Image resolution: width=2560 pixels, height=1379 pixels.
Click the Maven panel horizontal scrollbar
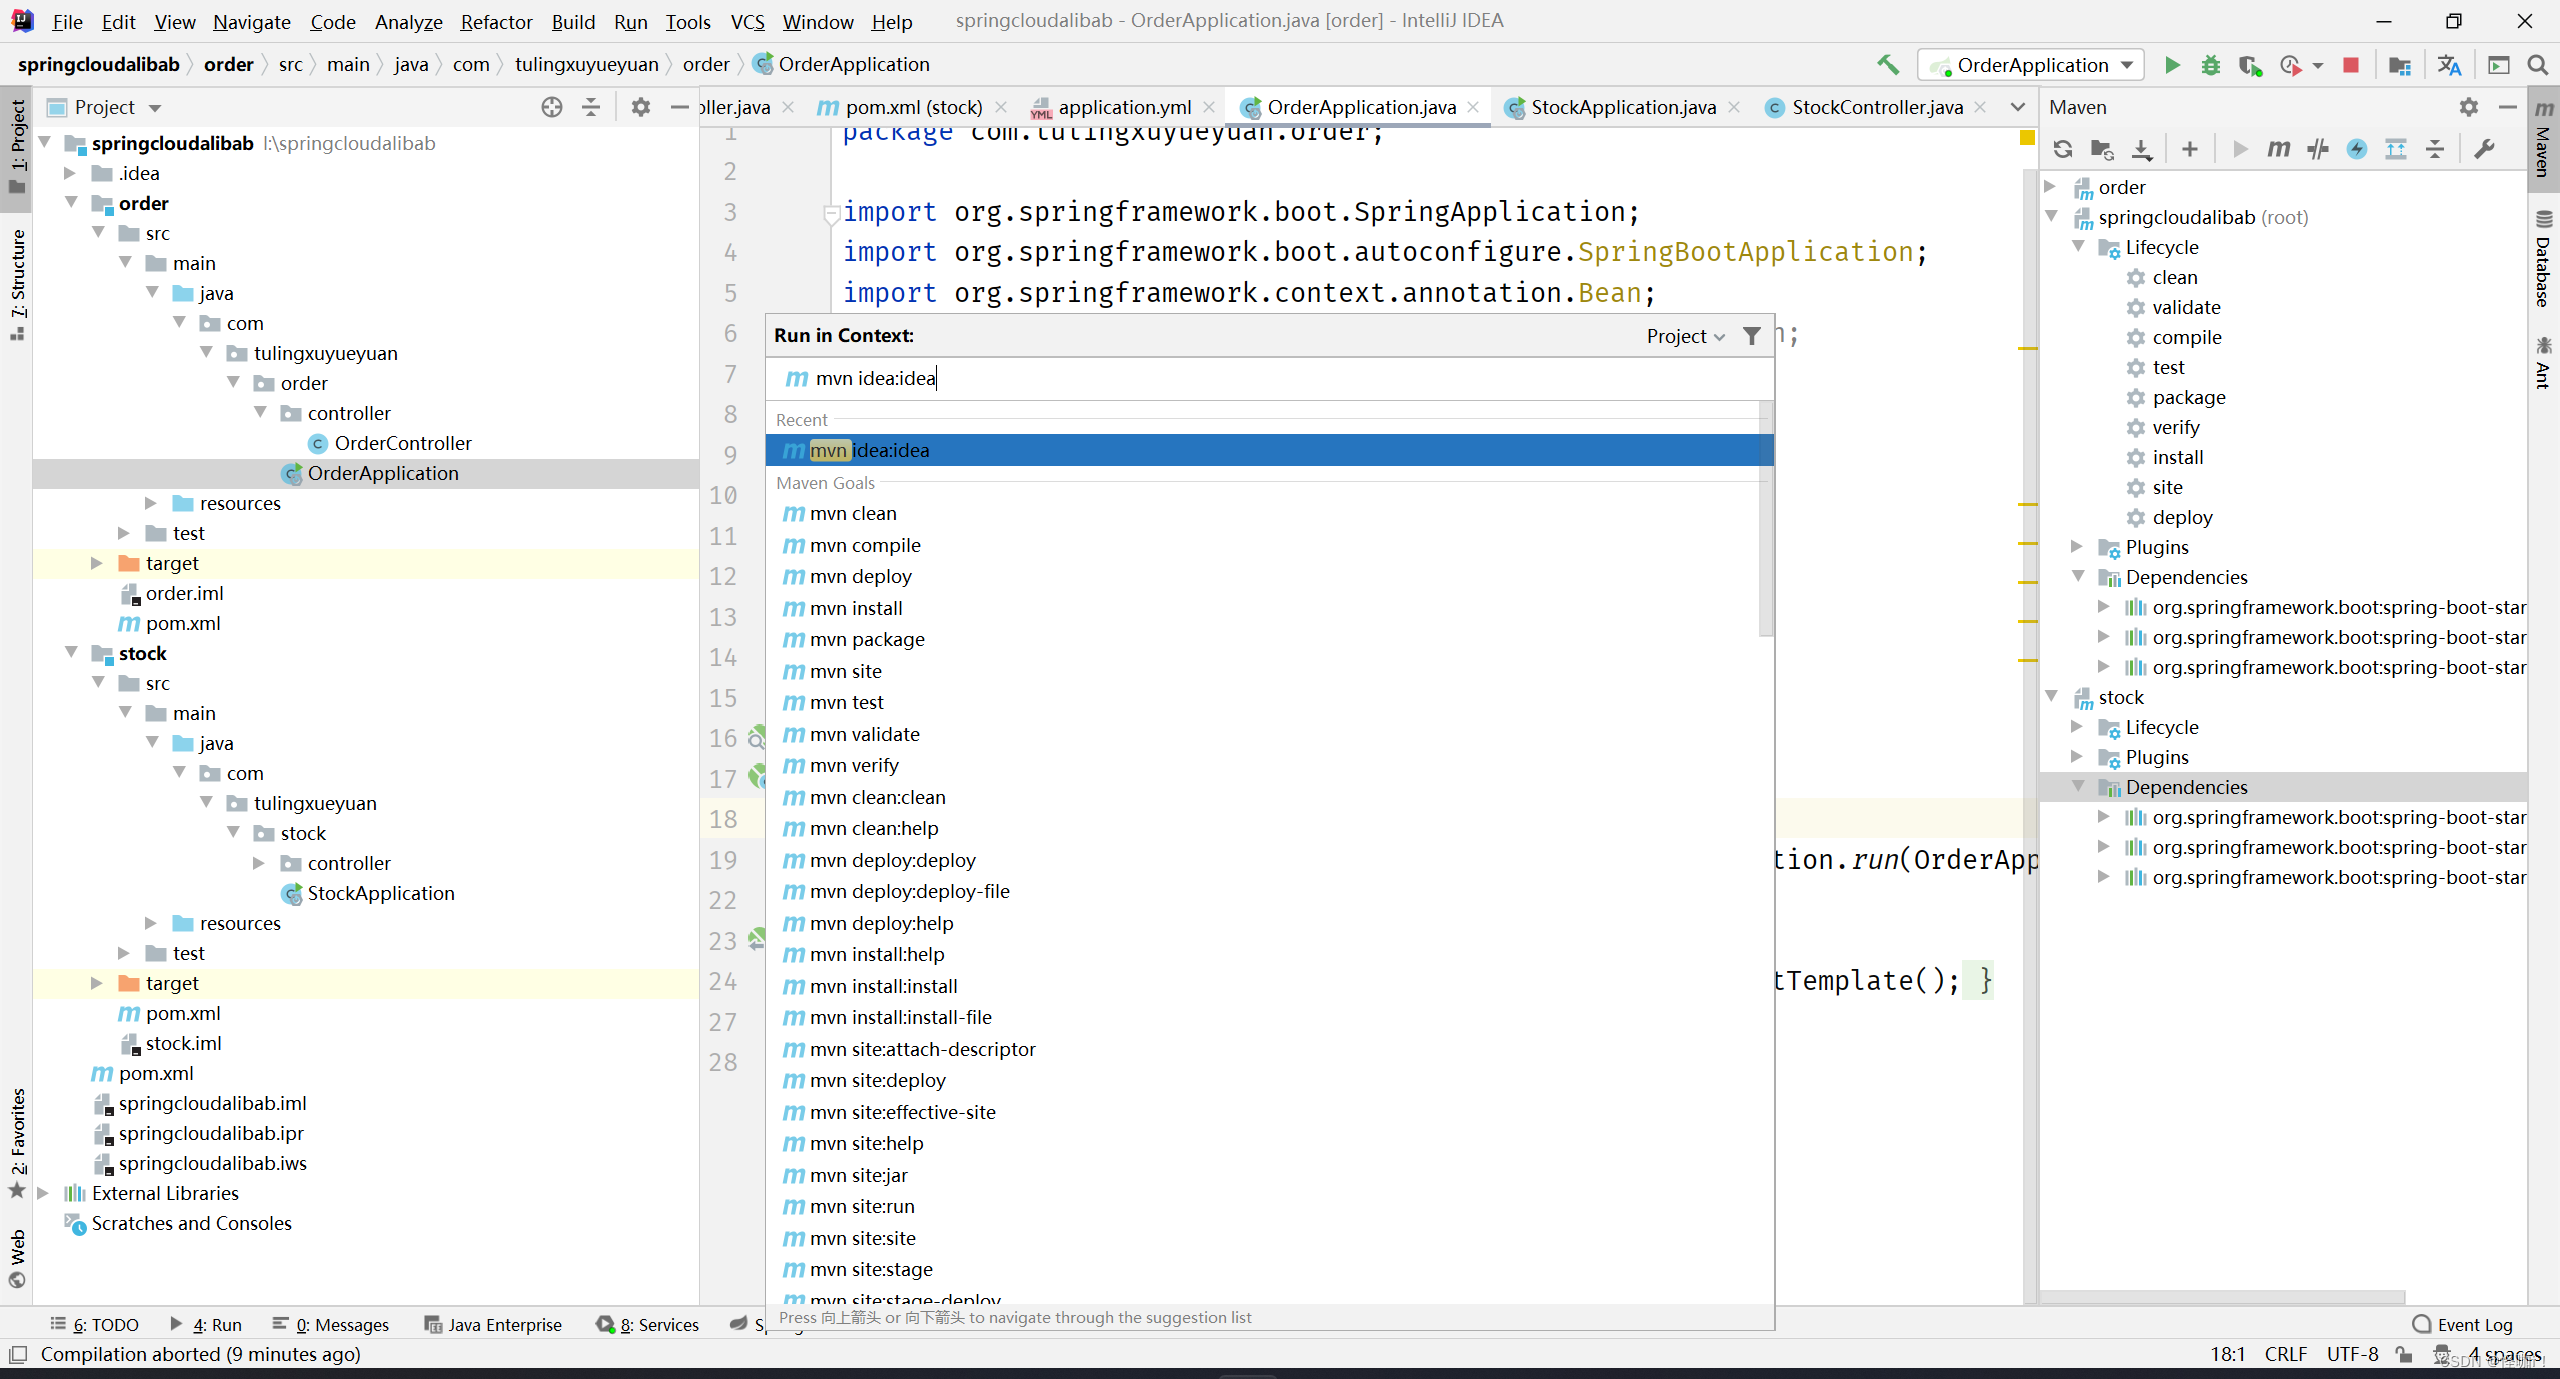2222,1297
